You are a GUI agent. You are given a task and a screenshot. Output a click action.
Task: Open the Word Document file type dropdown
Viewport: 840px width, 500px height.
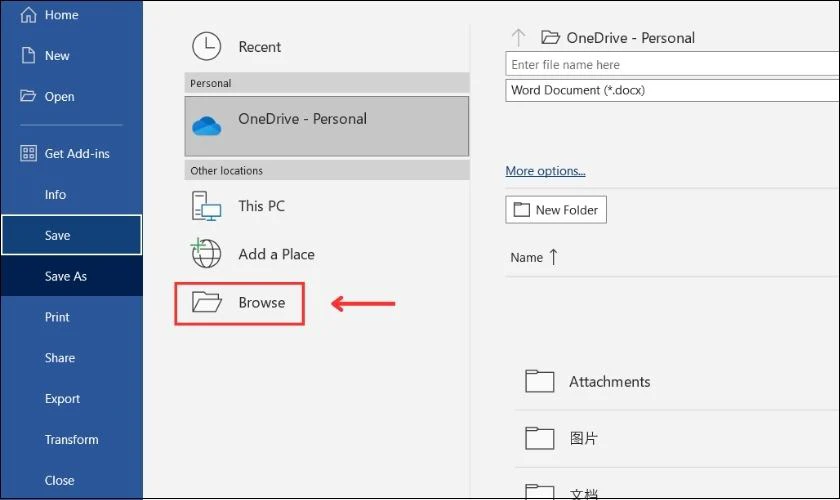[x=672, y=90]
